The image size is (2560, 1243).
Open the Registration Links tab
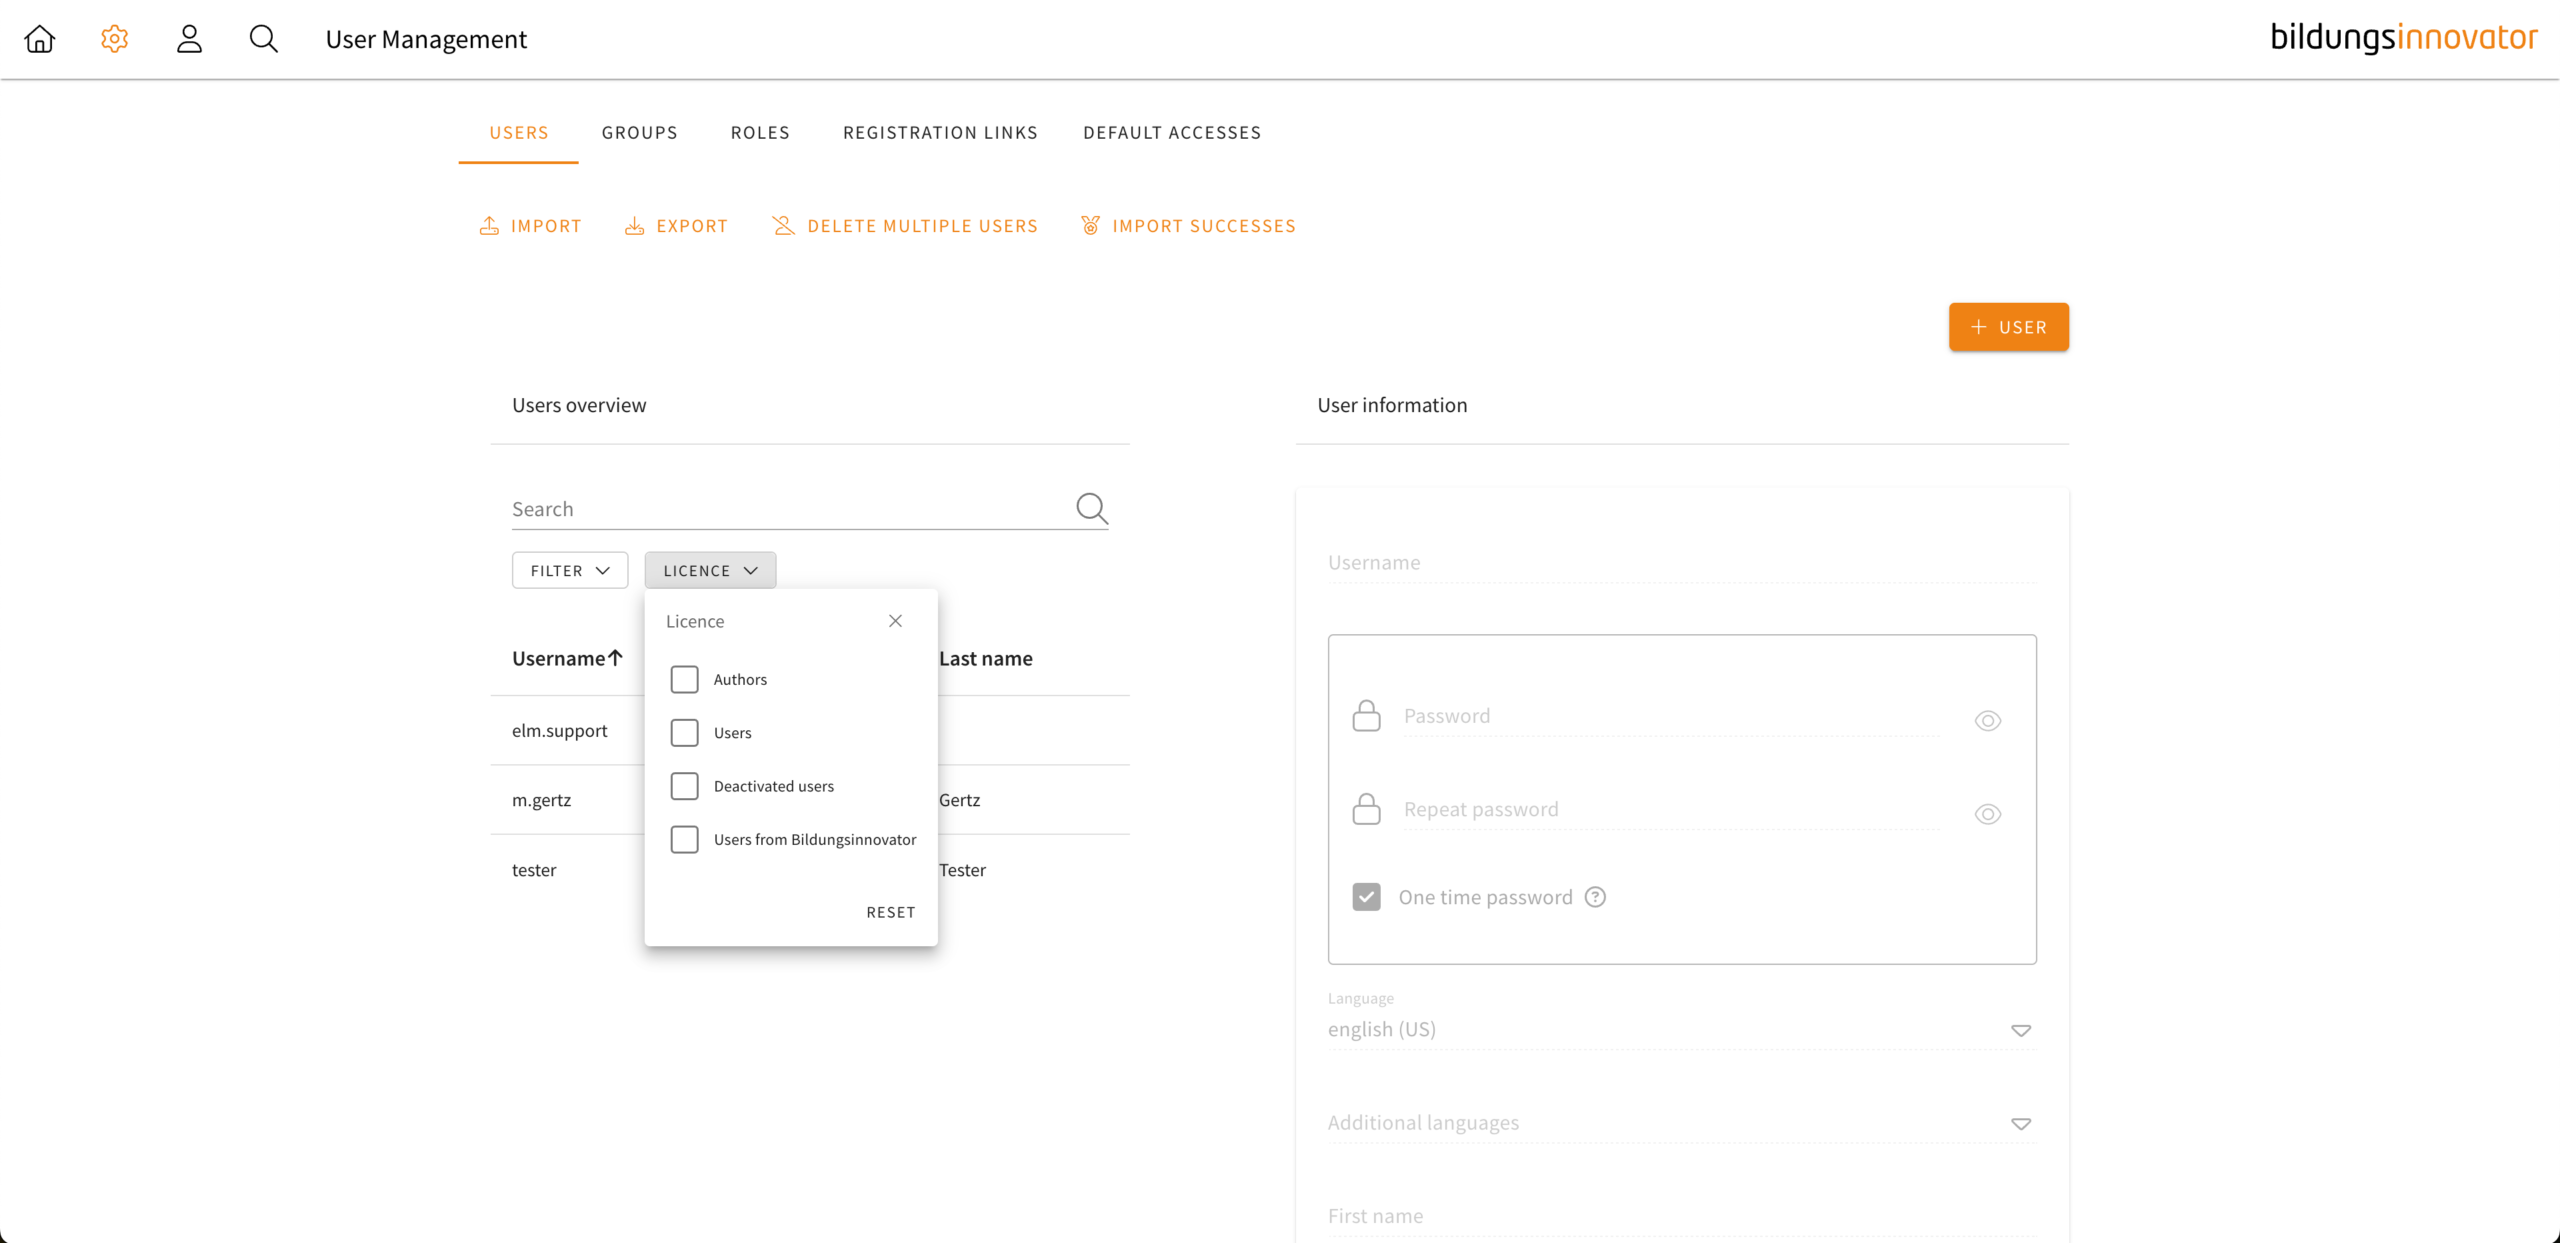click(940, 132)
